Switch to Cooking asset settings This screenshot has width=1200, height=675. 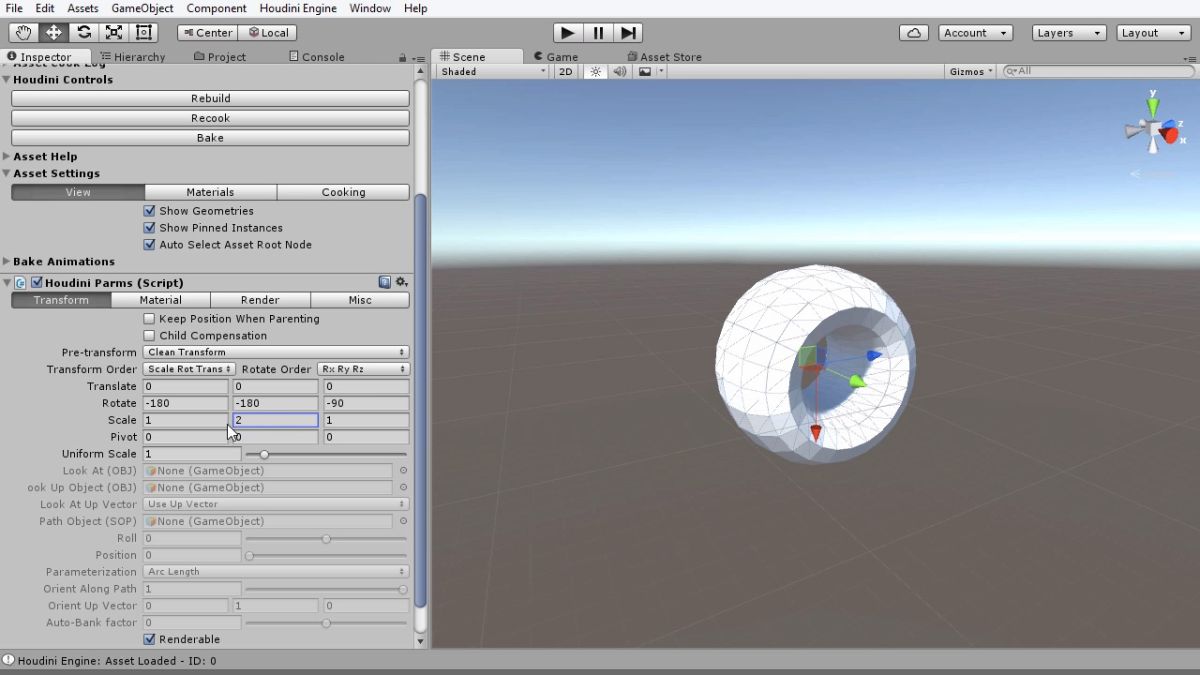[x=343, y=192]
